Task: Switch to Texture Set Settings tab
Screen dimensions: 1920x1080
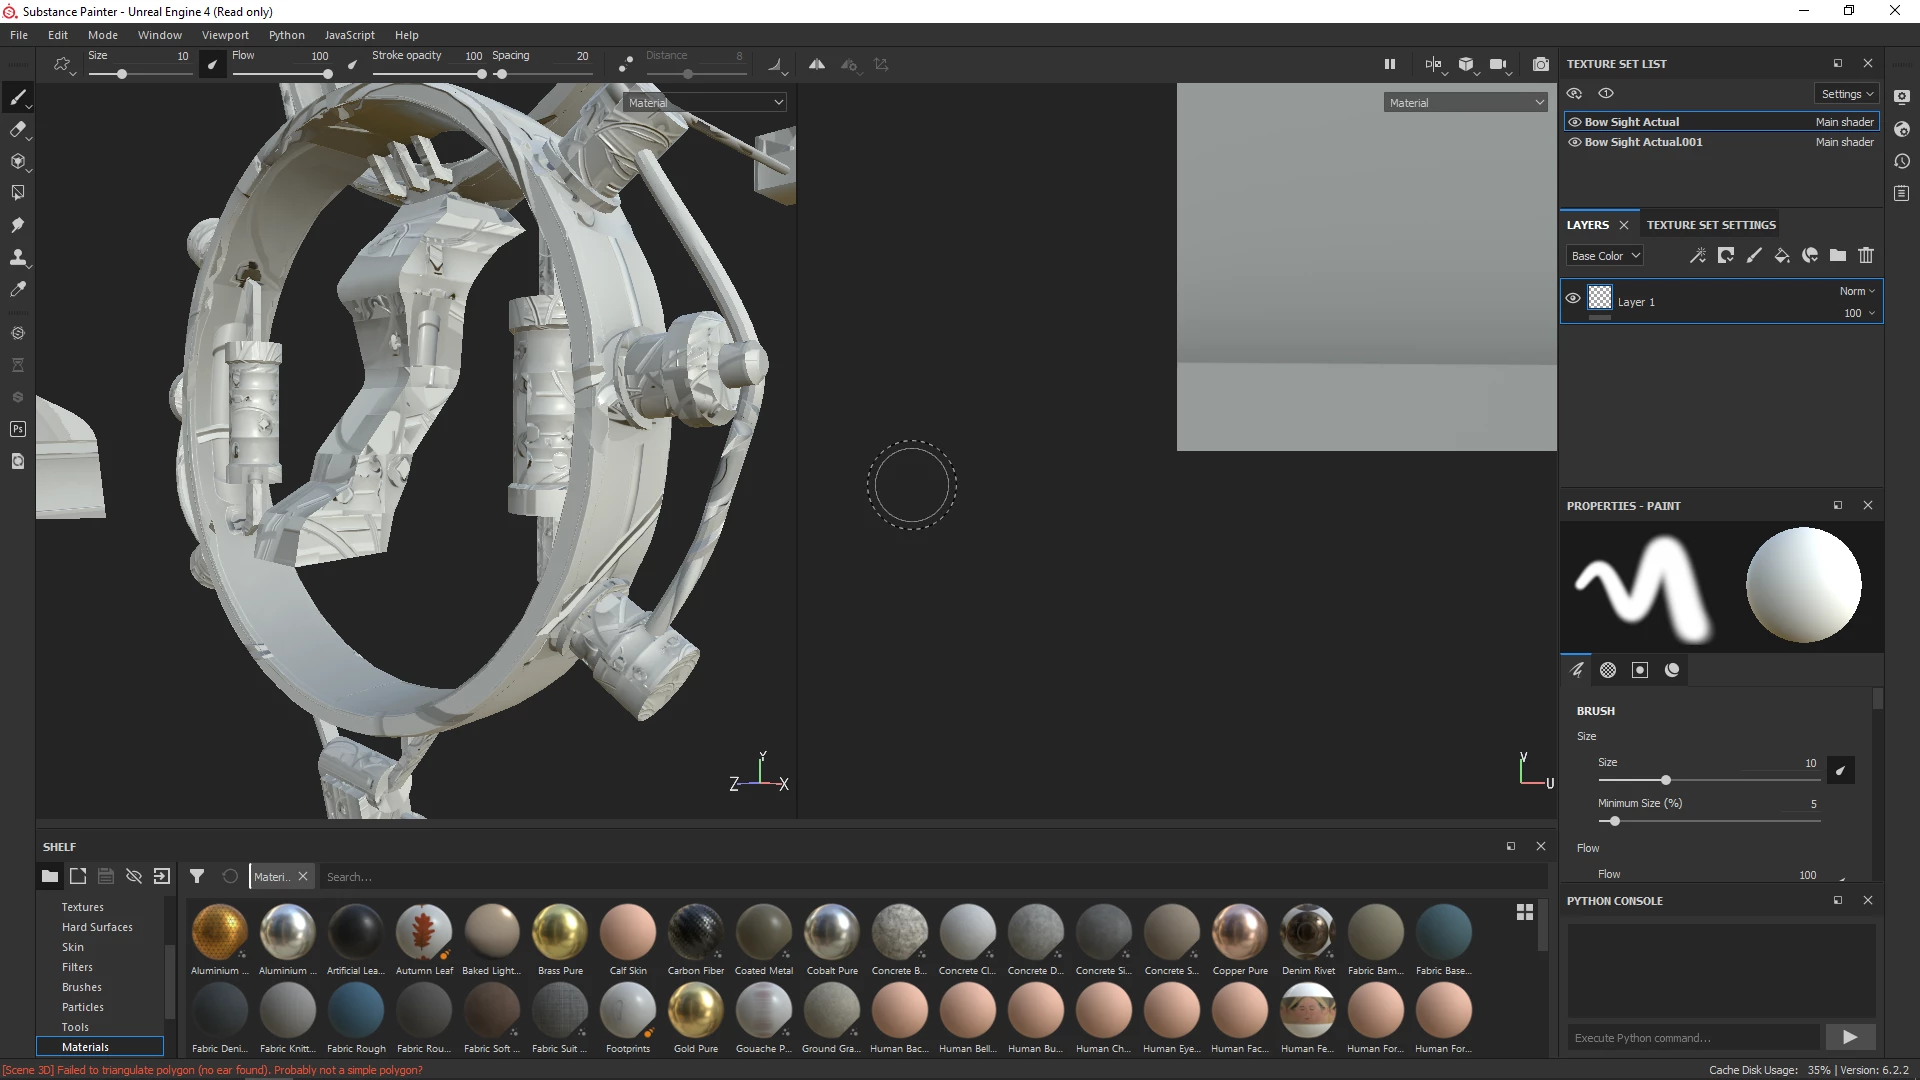Action: [x=1711, y=225]
